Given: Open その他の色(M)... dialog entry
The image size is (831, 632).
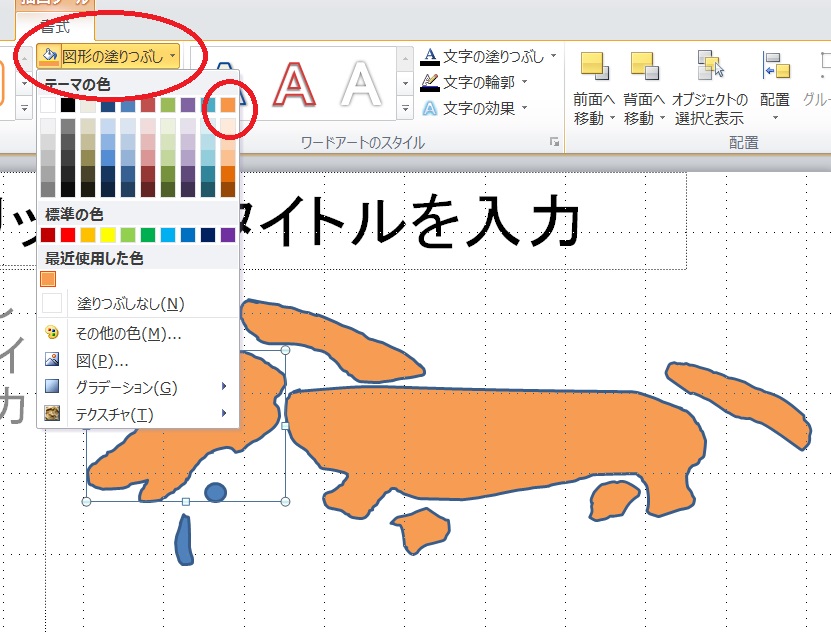Looking at the screenshot, I should click(138, 333).
